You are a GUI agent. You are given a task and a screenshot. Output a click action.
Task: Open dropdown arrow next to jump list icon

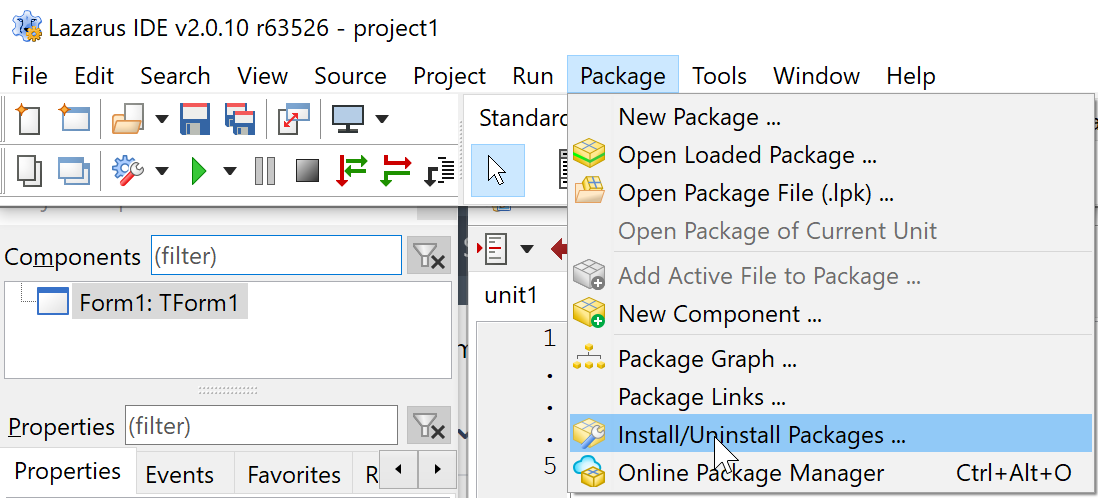tap(527, 249)
